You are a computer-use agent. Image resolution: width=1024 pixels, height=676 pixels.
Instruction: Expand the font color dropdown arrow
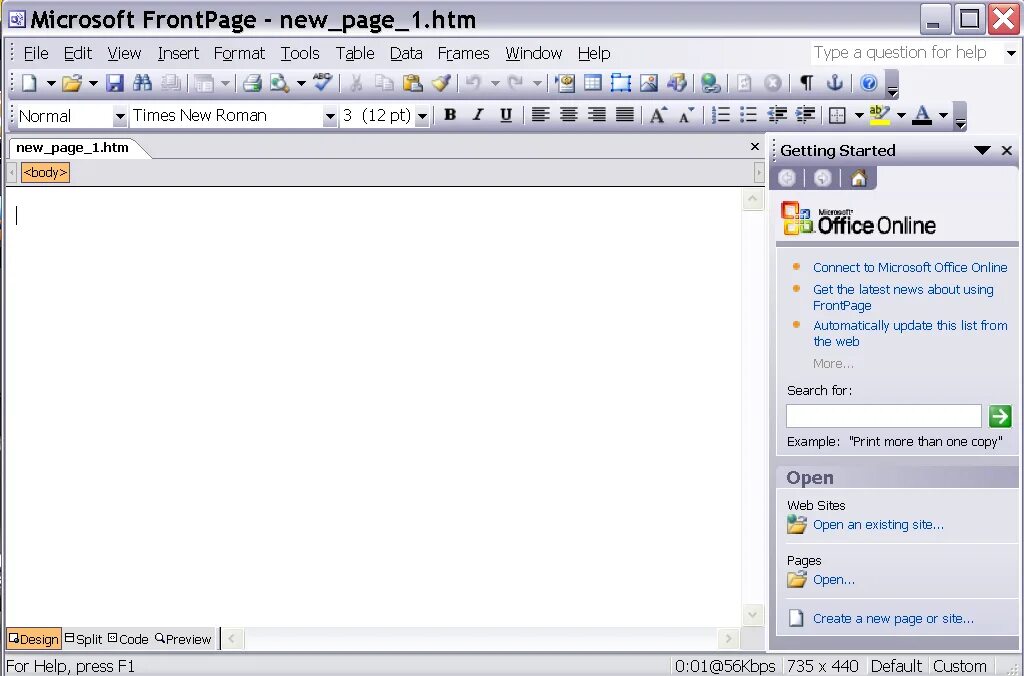tap(943, 116)
